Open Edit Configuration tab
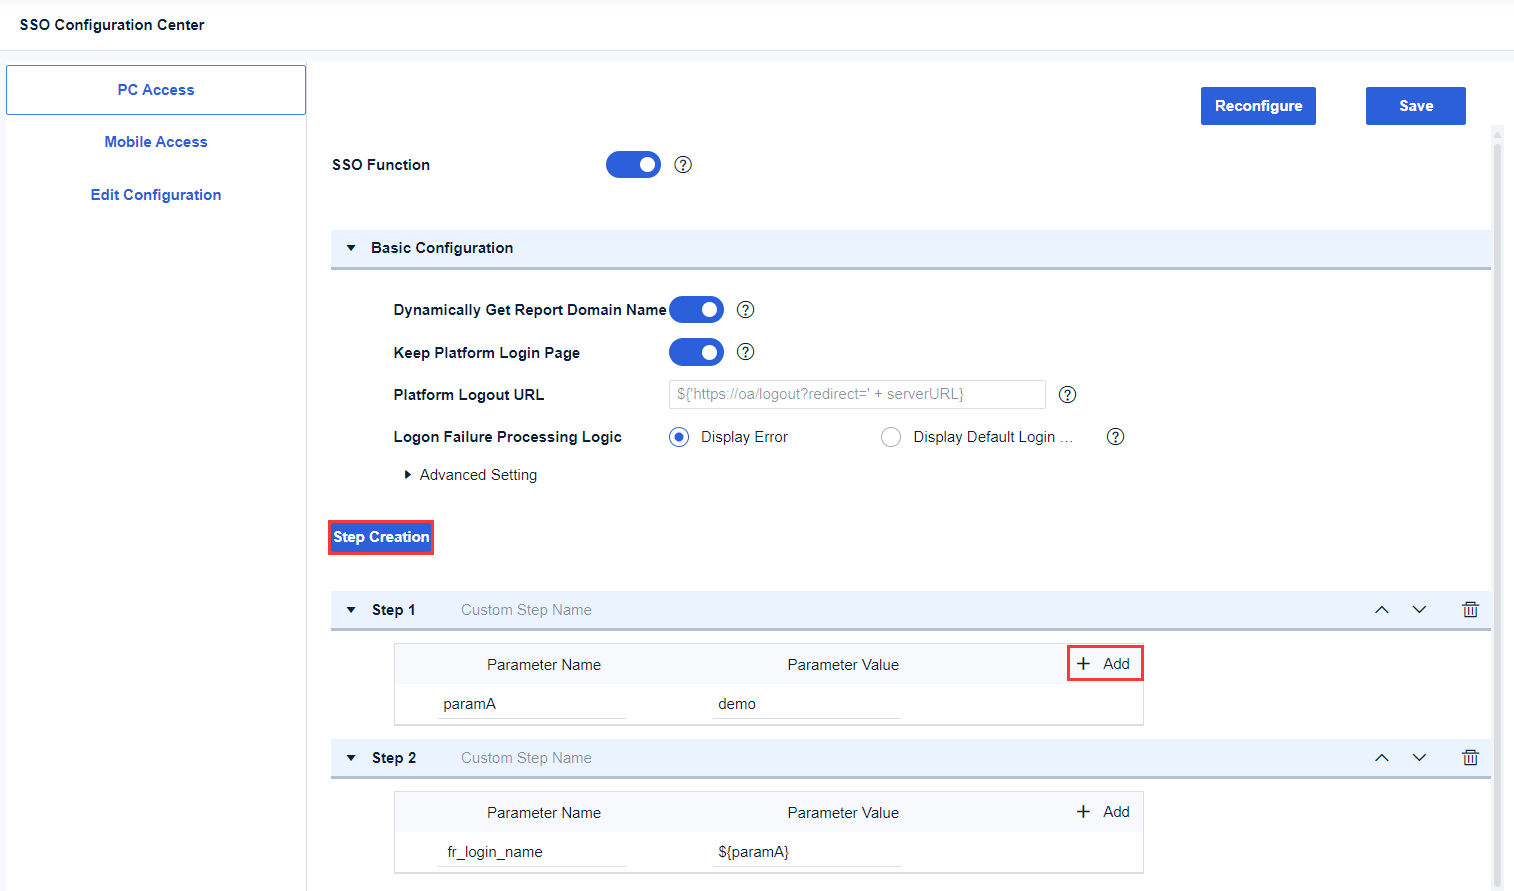Viewport: 1514px width, 891px height. pos(156,195)
